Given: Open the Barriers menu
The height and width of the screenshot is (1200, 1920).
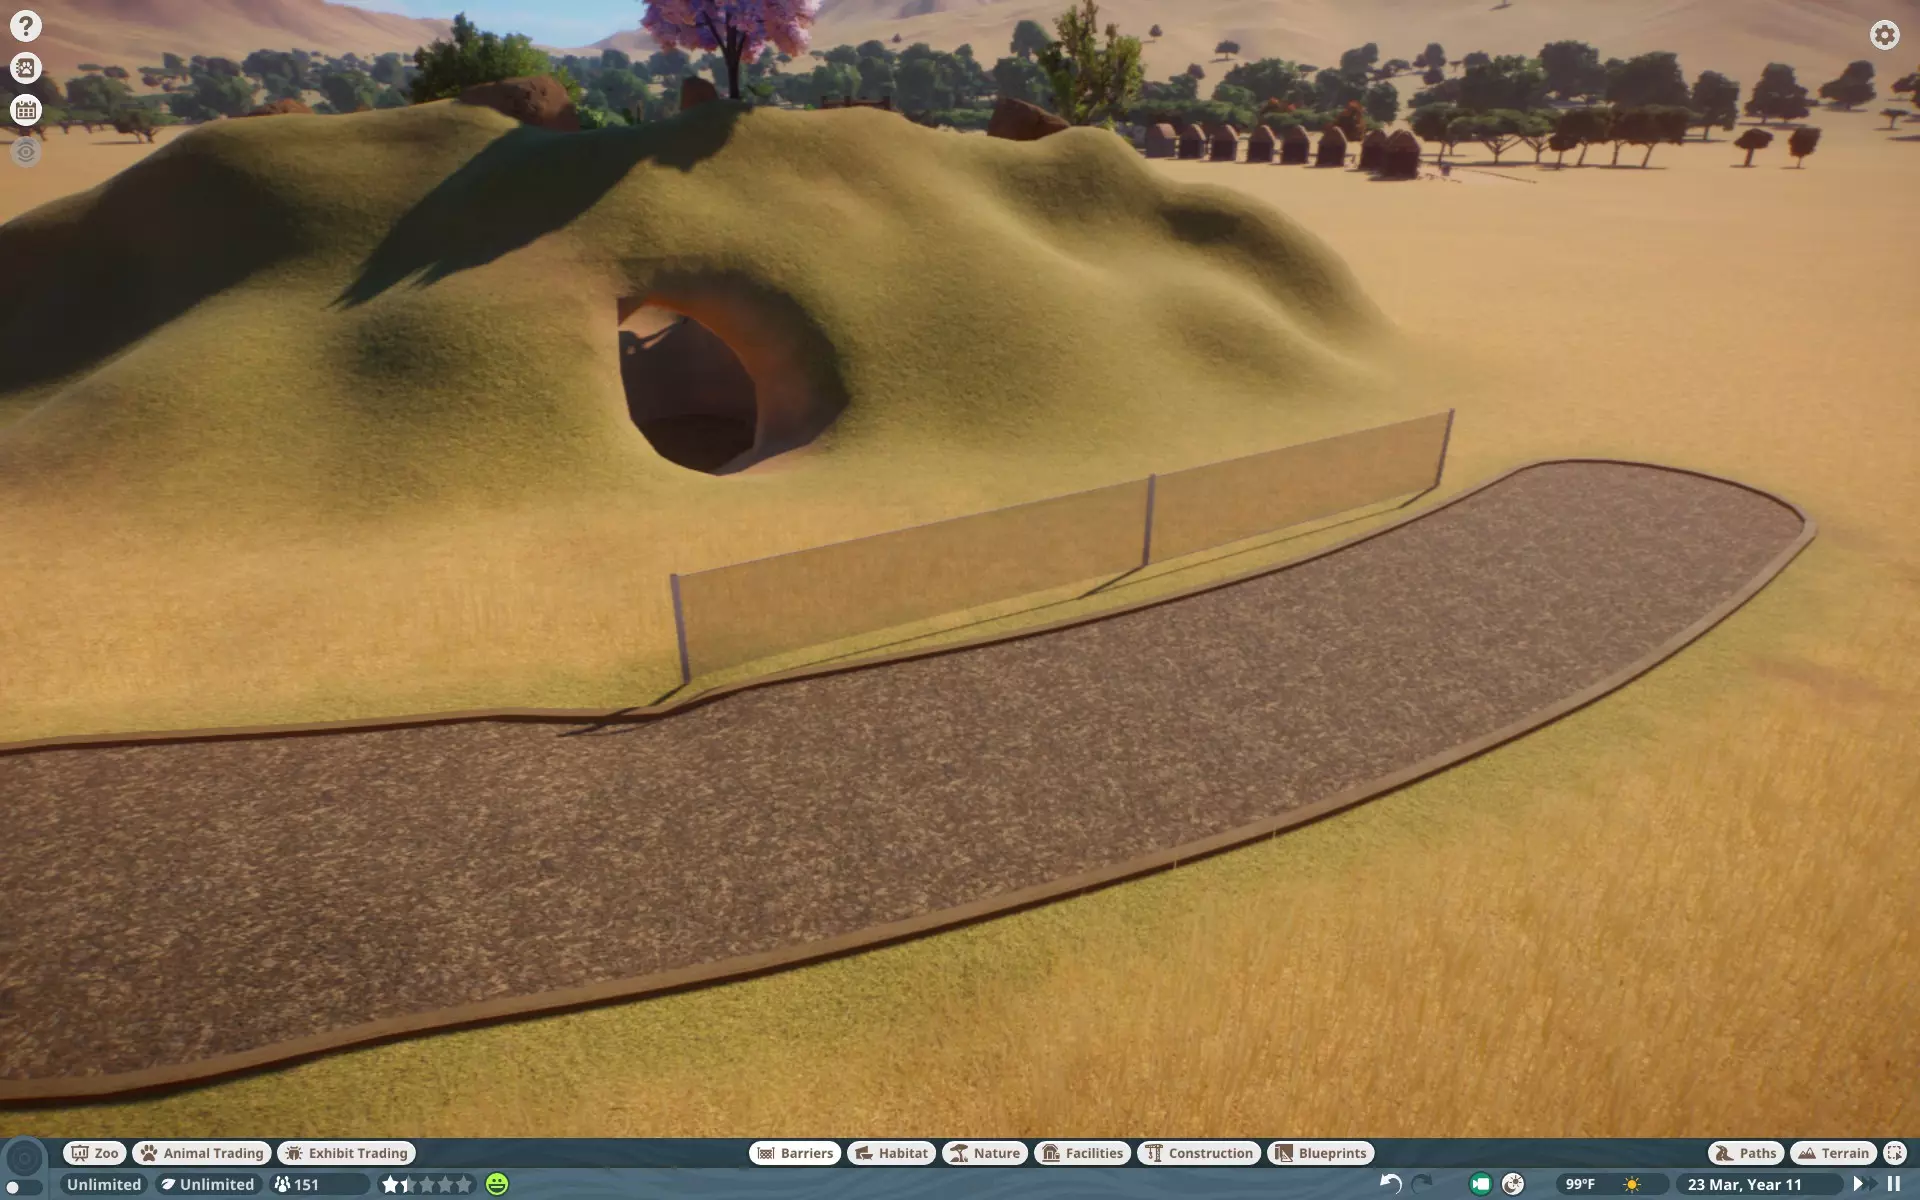Looking at the screenshot, I should tap(795, 1153).
